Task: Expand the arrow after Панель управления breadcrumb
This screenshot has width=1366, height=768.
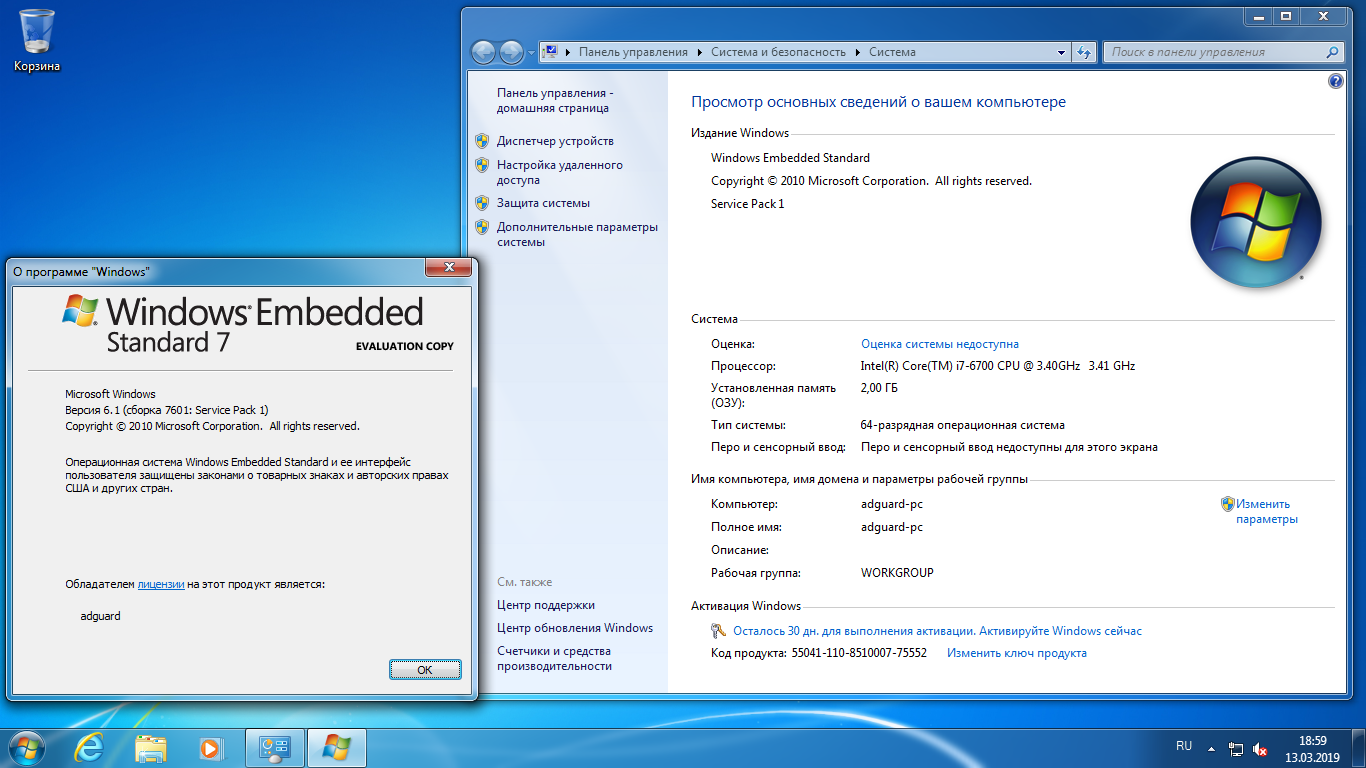Action: [700, 52]
